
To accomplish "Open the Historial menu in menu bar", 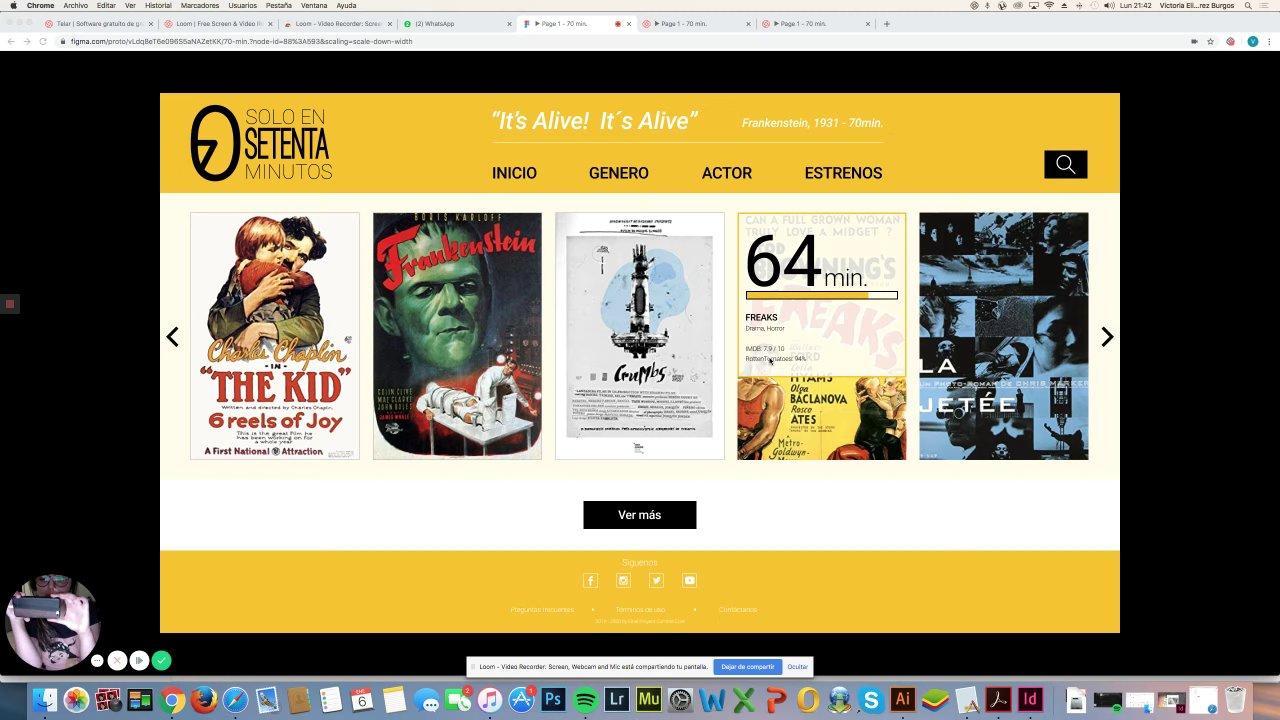I will [158, 5].
